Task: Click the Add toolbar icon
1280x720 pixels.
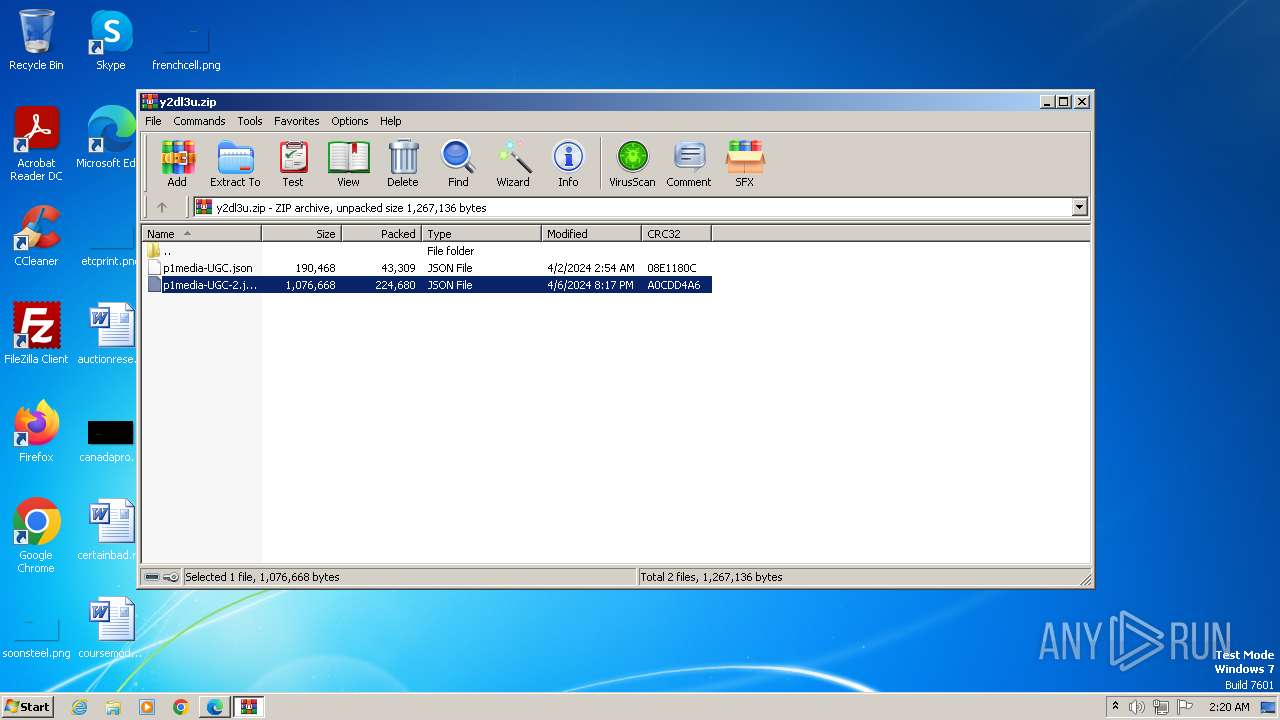Action: click(x=177, y=164)
